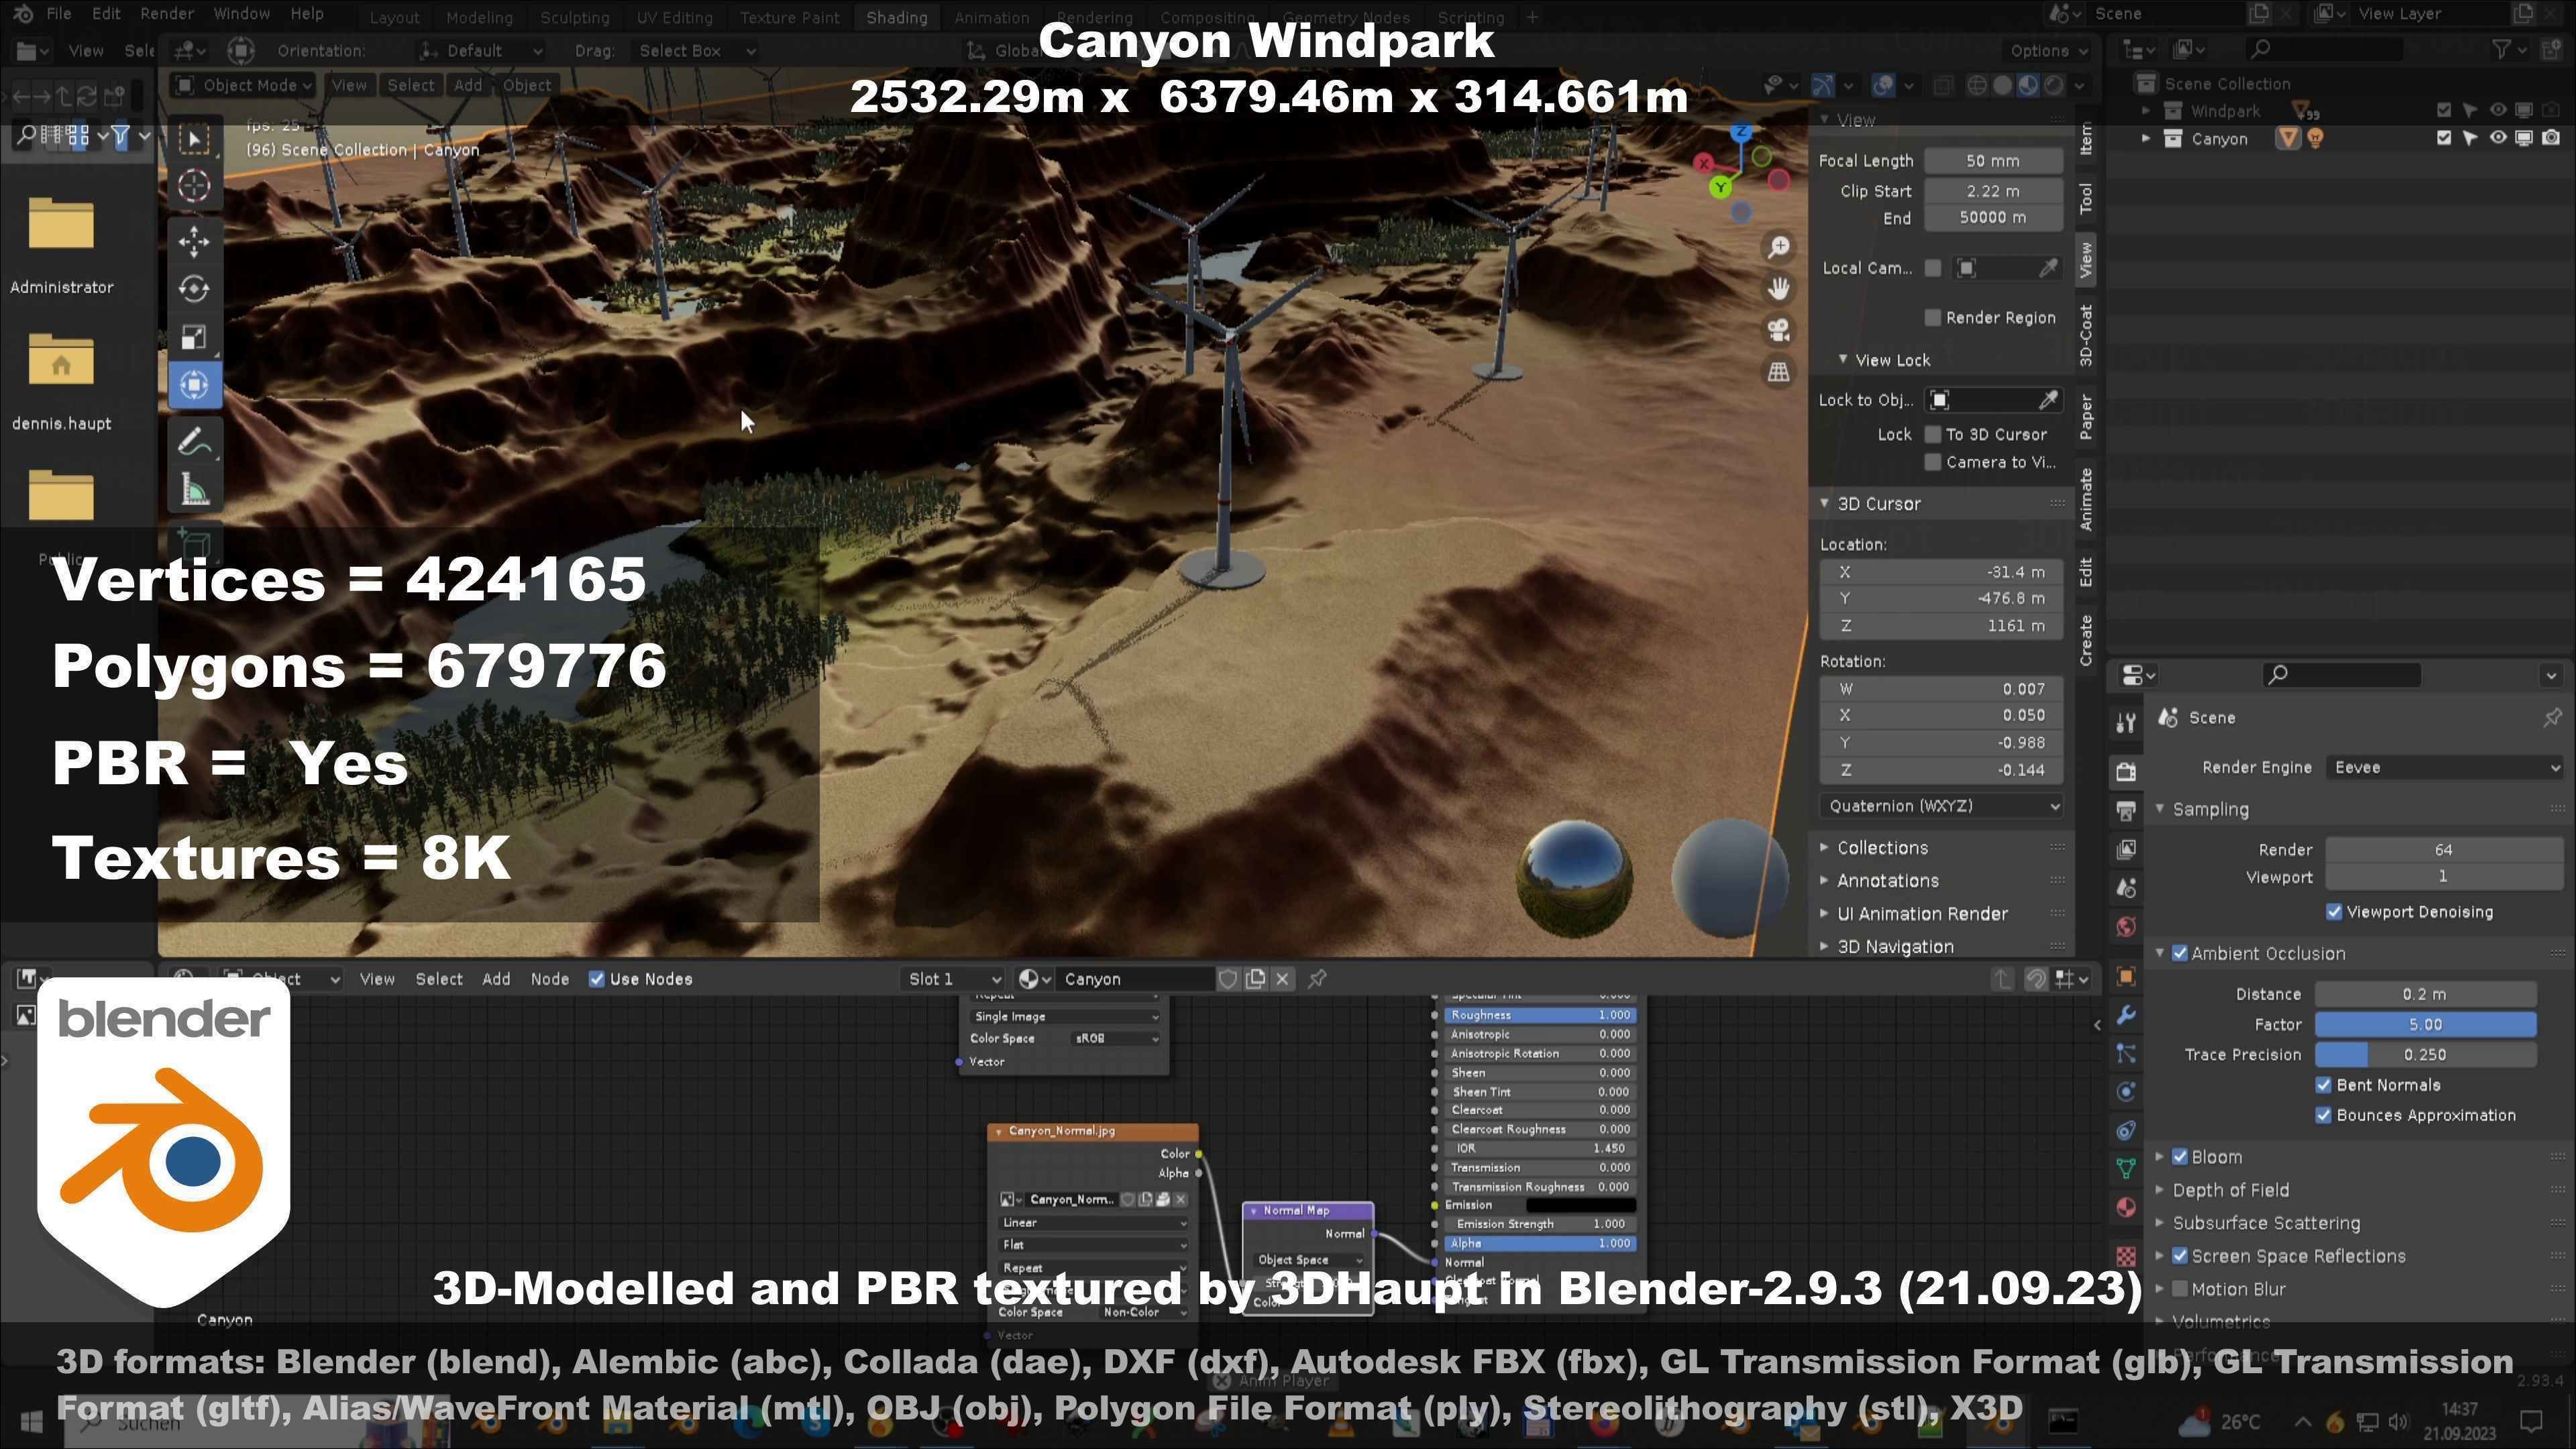Screen dimensions: 2576x1449
Task: Toggle Use Nodes checkbox
Action: tap(597, 980)
